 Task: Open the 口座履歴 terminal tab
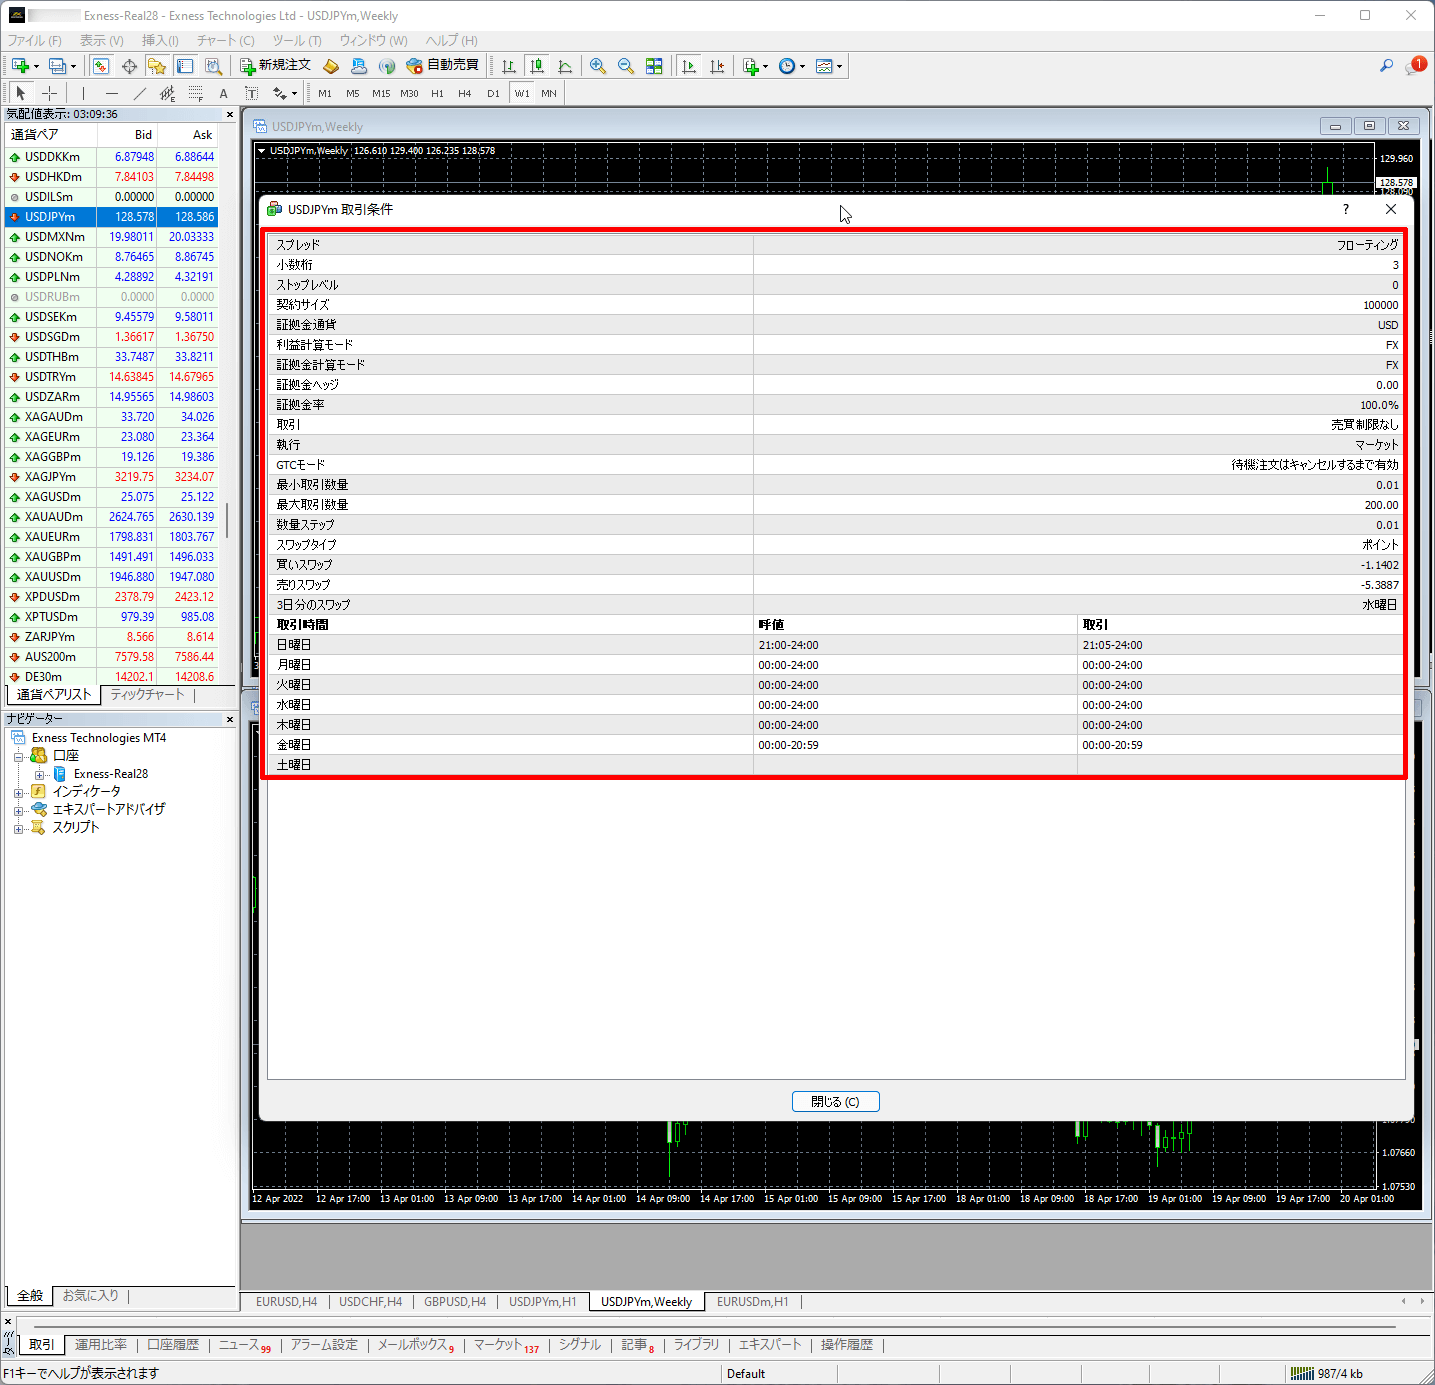(173, 1345)
